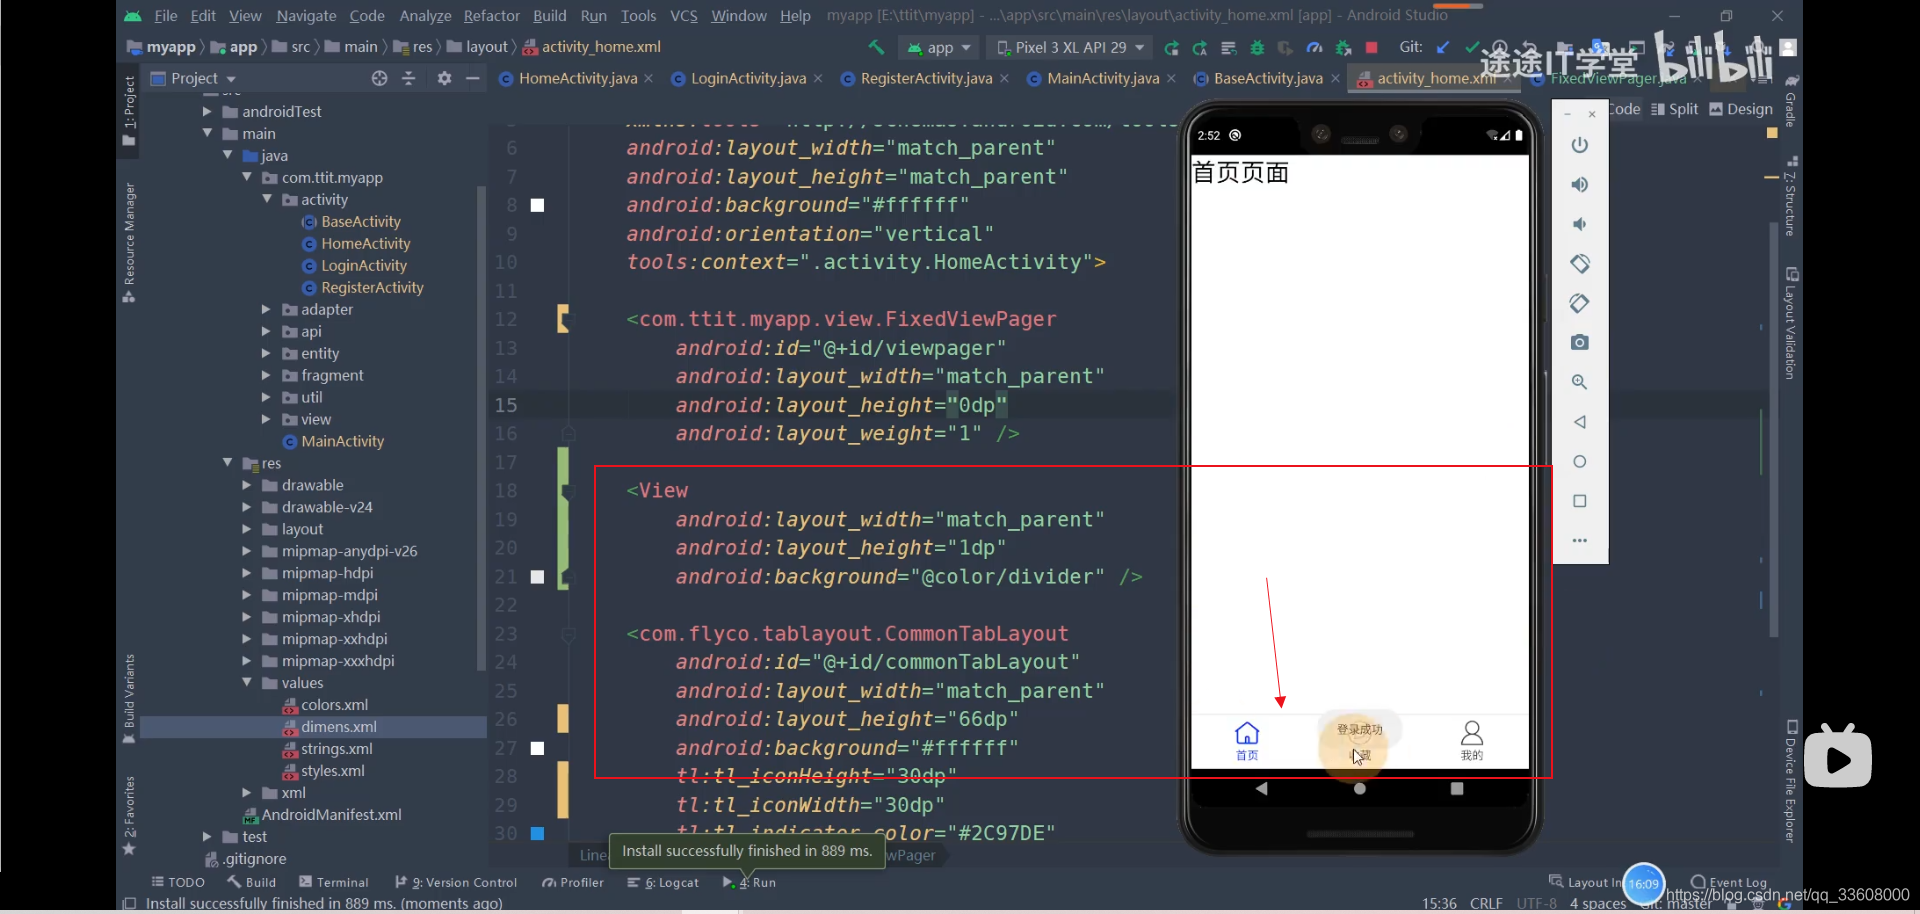Click emulator sidebar Back triangle

pyautogui.click(x=1580, y=422)
